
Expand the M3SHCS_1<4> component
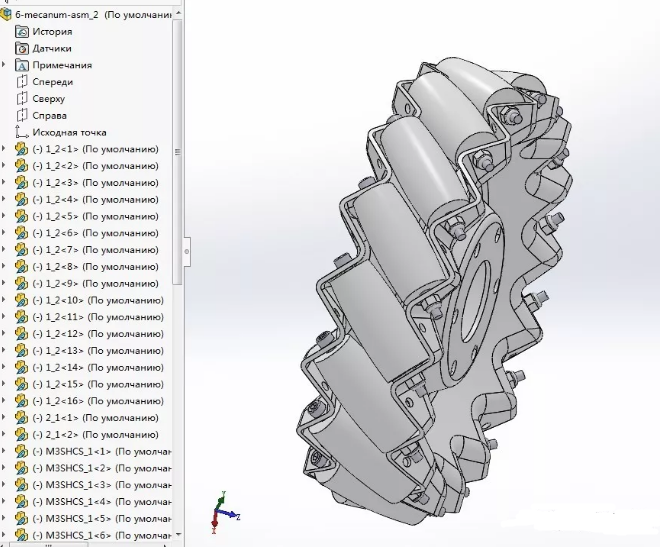click(4, 502)
